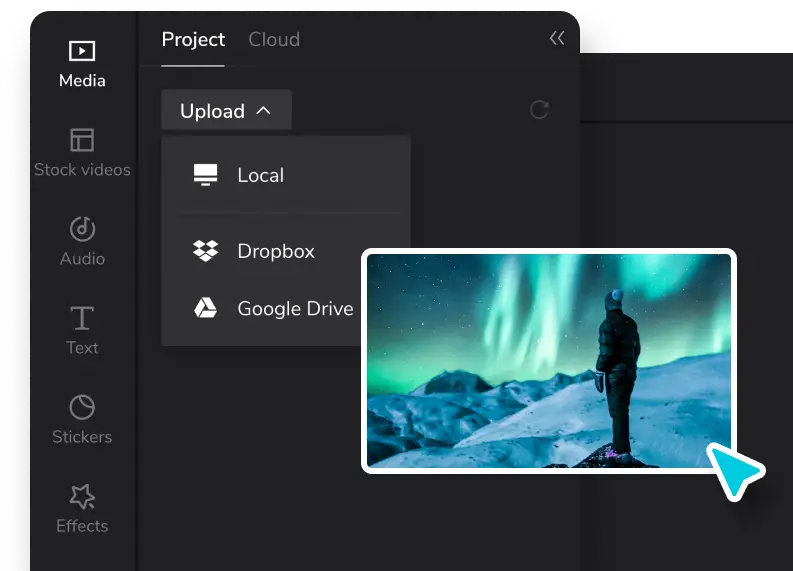The image size is (793, 571).
Task: Select the aurora borealis image thumbnail
Action: pyautogui.click(x=549, y=360)
